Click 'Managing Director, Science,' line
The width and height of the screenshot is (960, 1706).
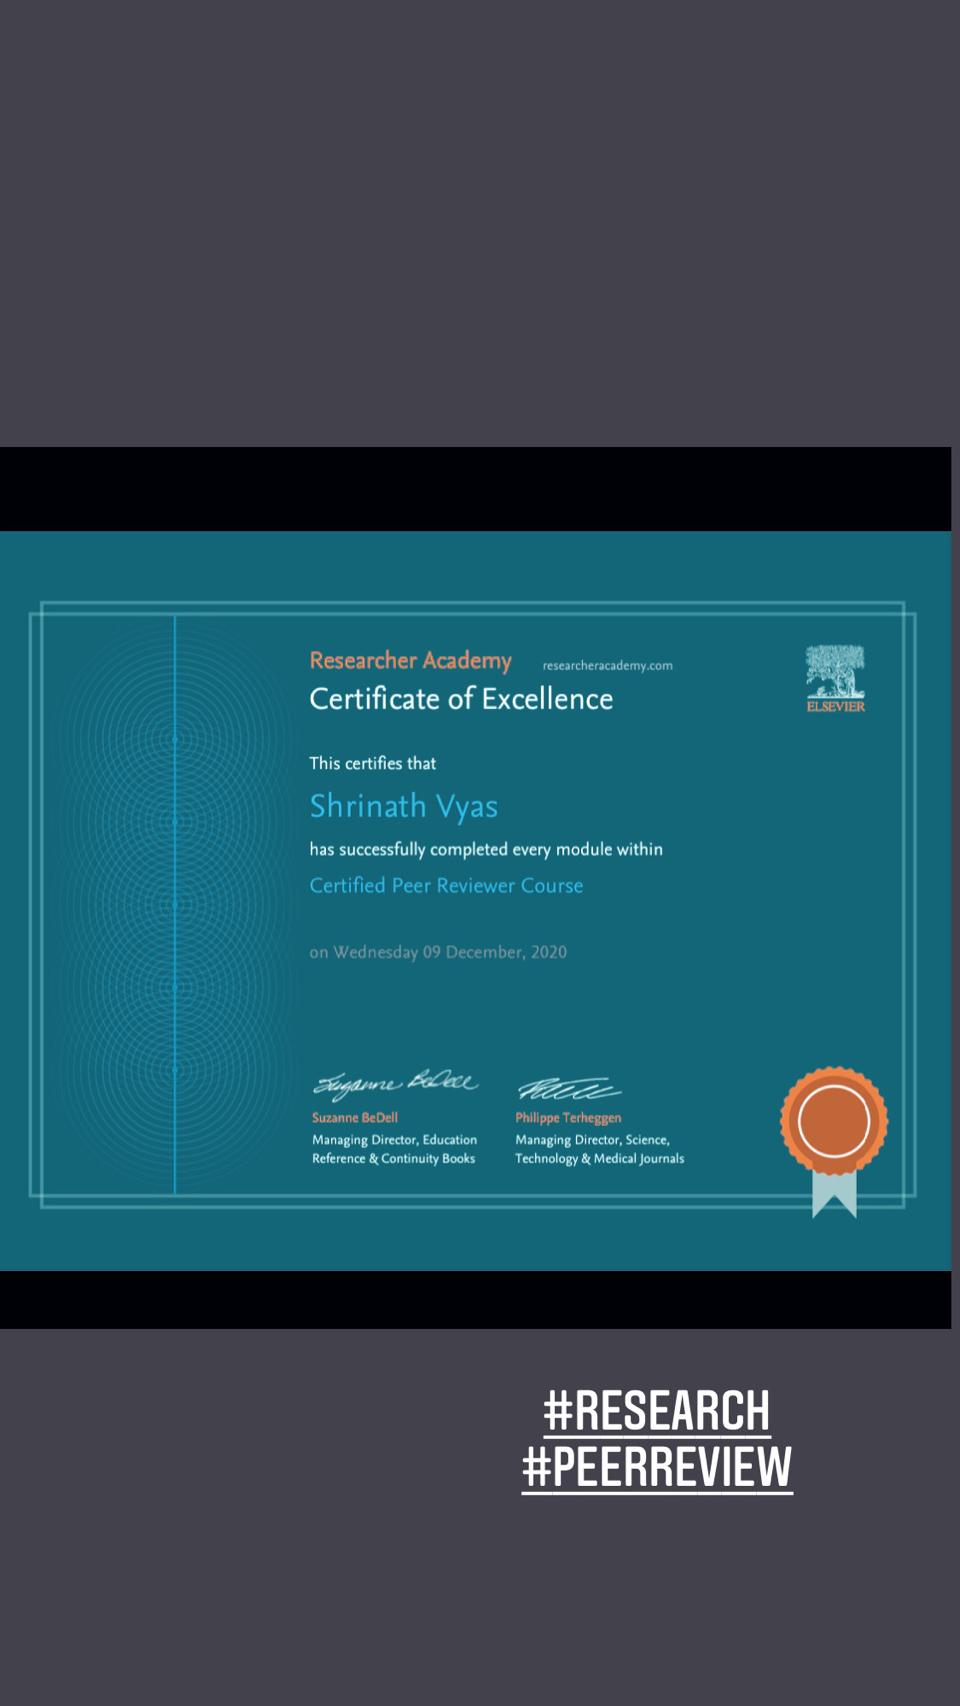click(x=592, y=1140)
